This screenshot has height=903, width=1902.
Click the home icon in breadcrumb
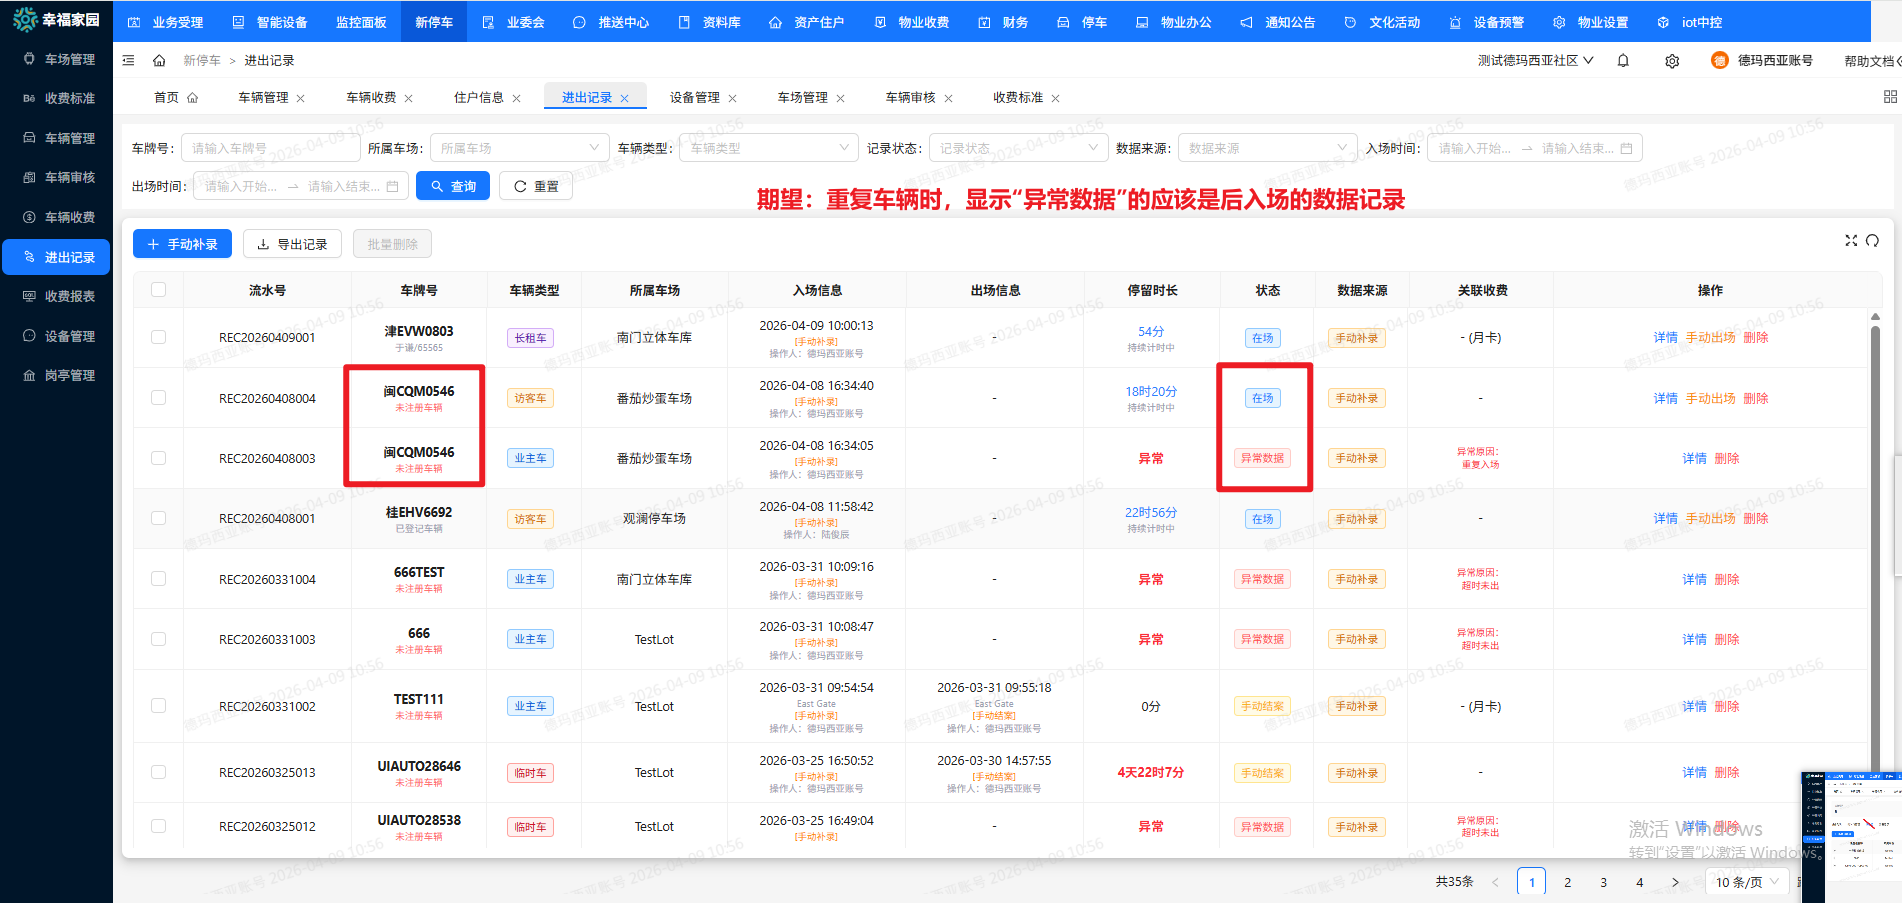coord(159,61)
